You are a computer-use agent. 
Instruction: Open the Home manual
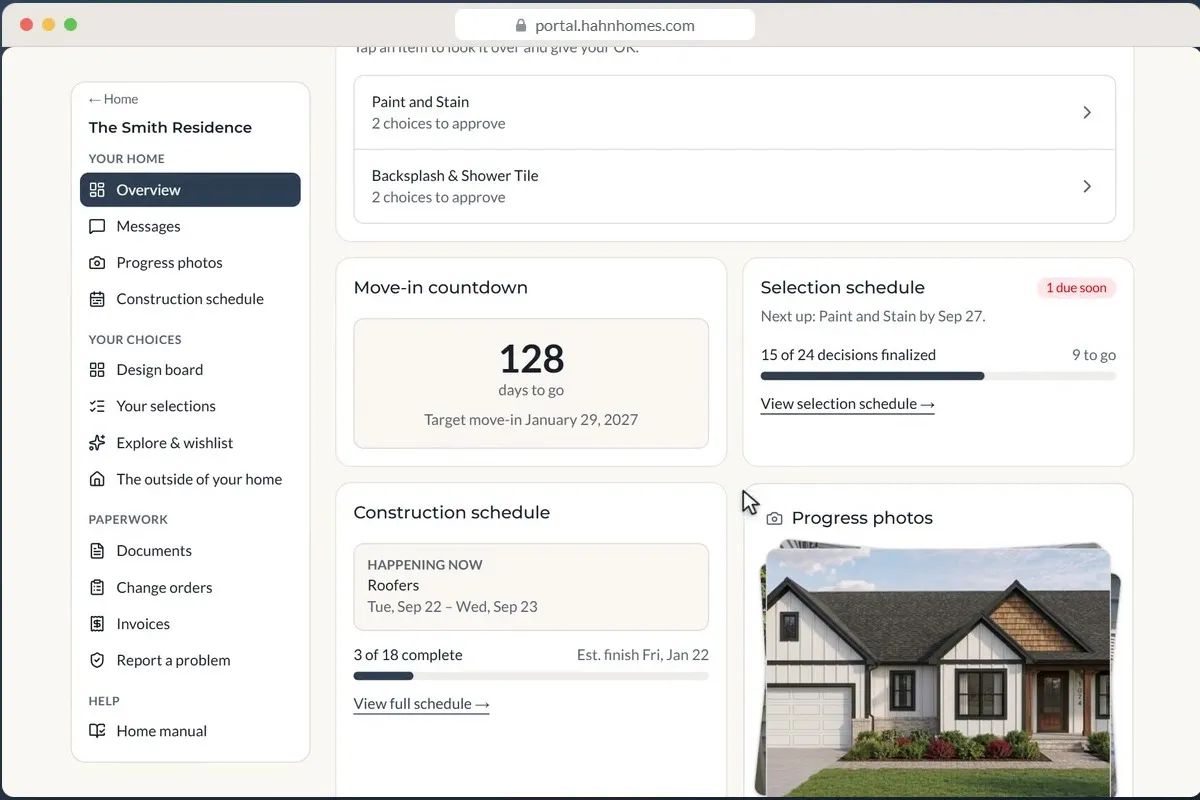click(x=190, y=731)
